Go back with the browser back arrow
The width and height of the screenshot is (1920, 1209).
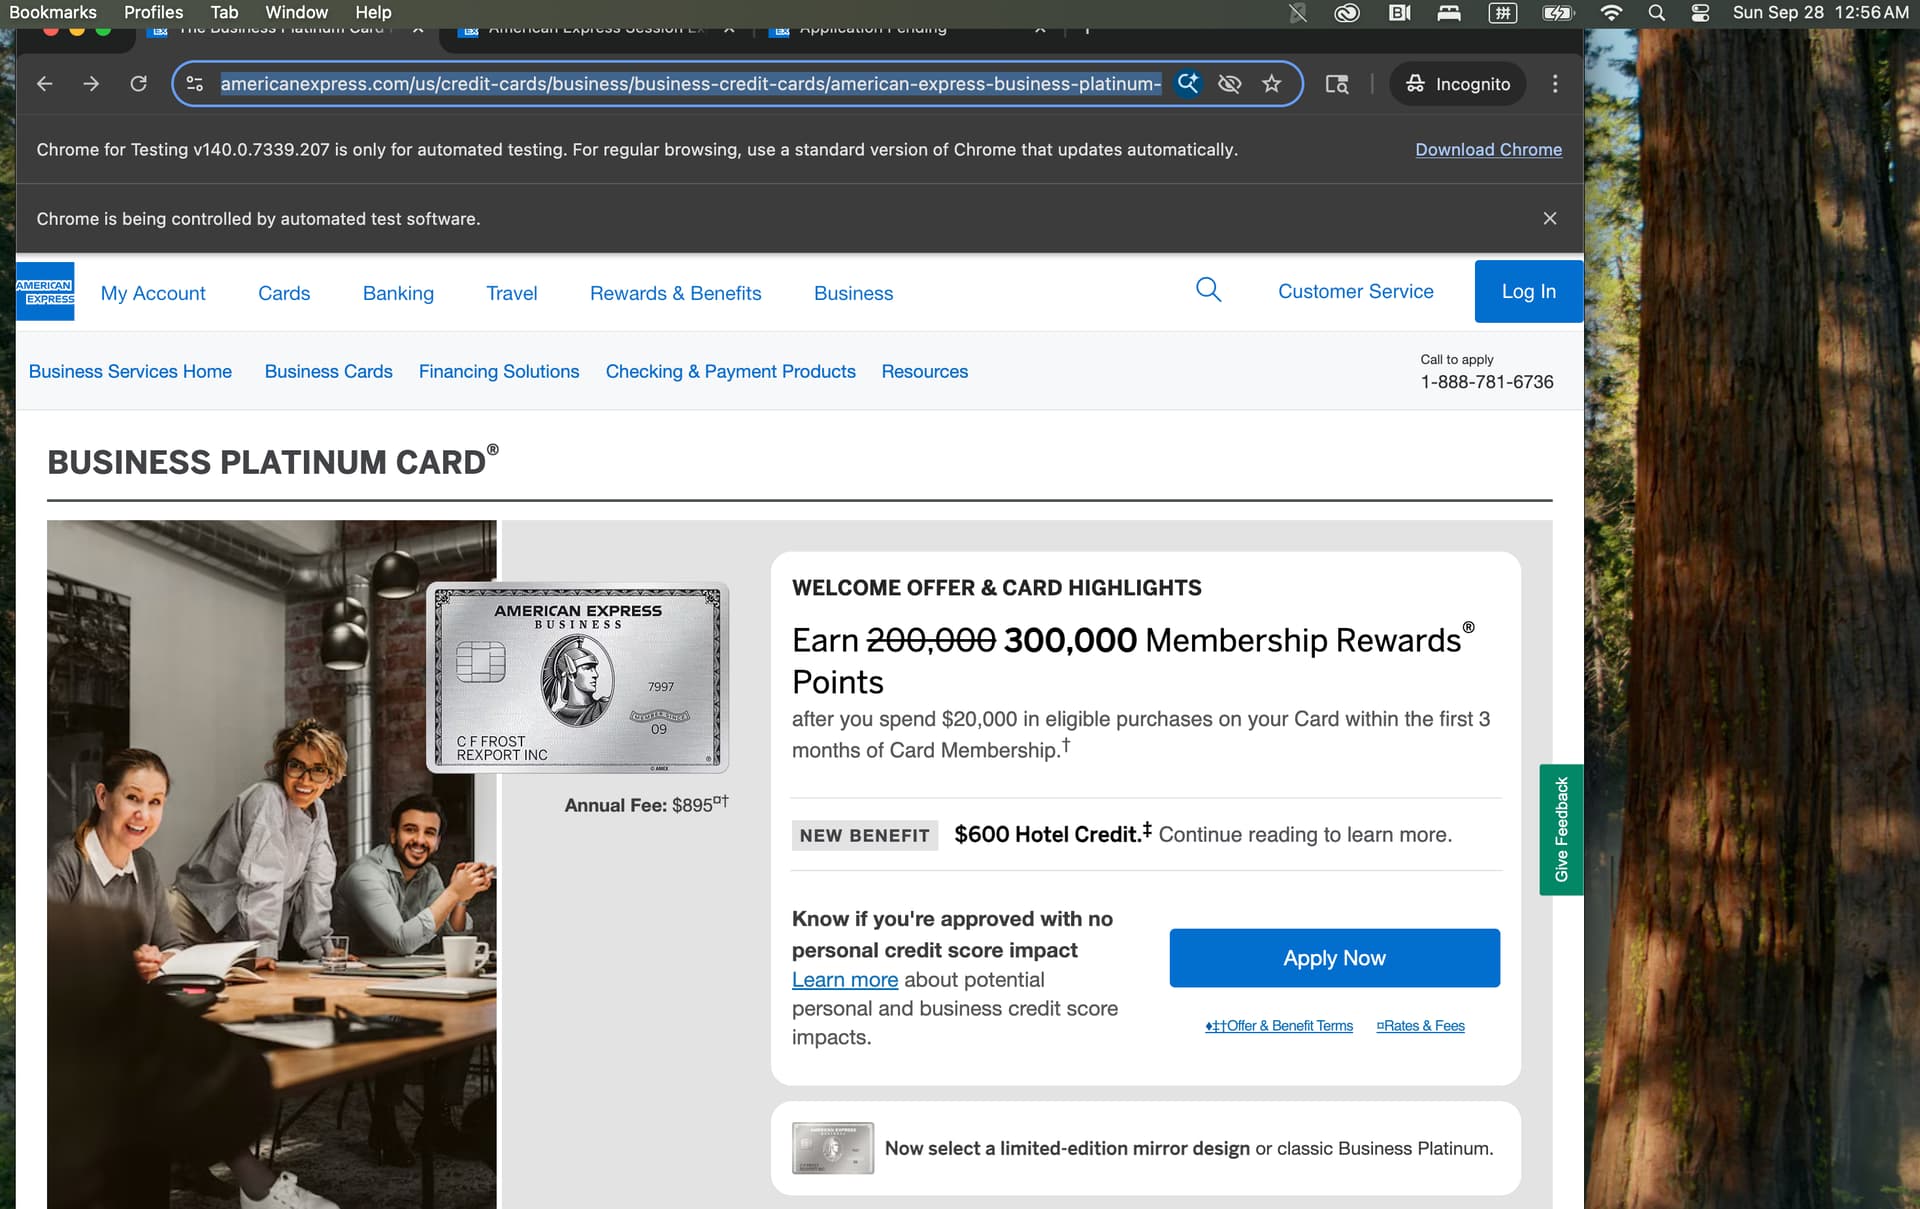(45, 84)
